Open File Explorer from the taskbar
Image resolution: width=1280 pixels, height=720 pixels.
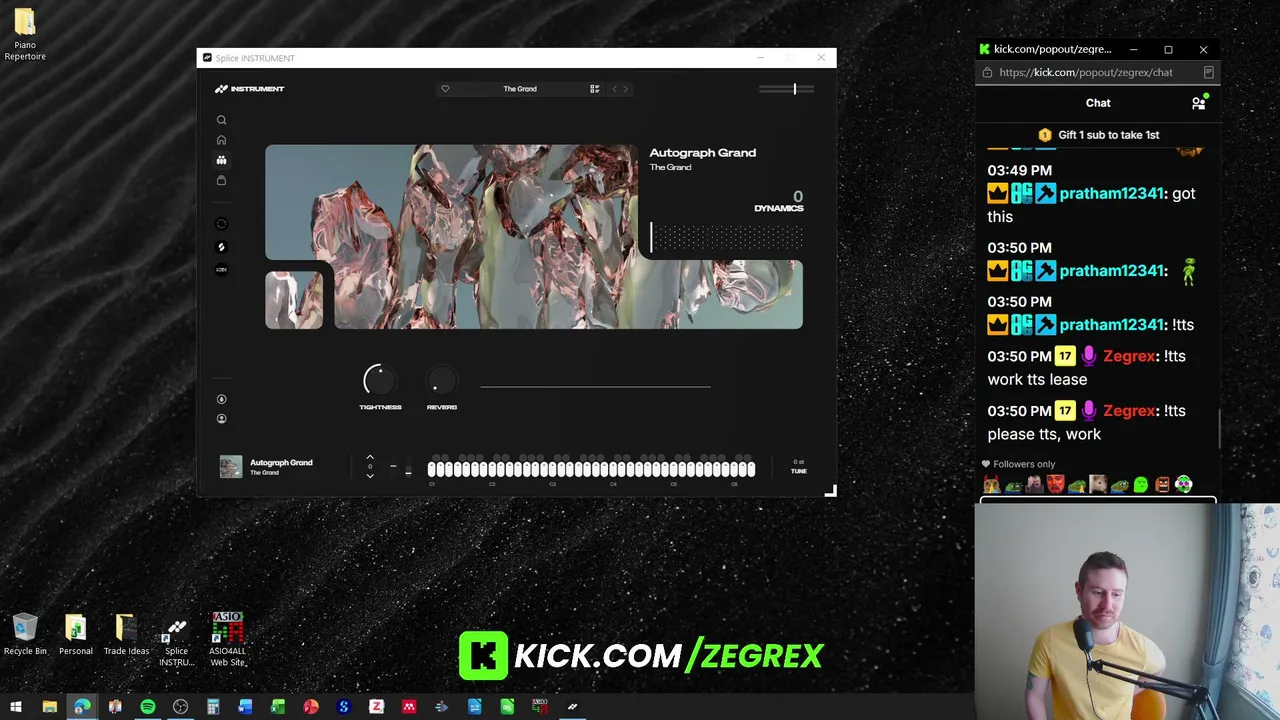click(x=49, y=707)
